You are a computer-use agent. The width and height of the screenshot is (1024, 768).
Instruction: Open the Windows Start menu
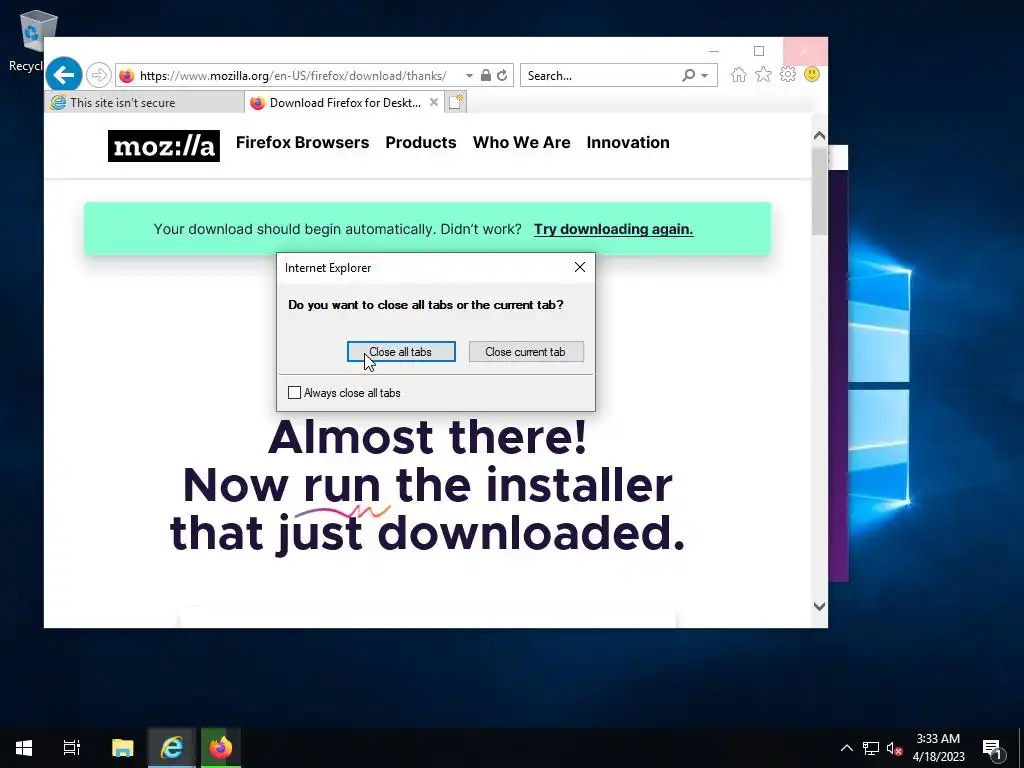(24, 748)
